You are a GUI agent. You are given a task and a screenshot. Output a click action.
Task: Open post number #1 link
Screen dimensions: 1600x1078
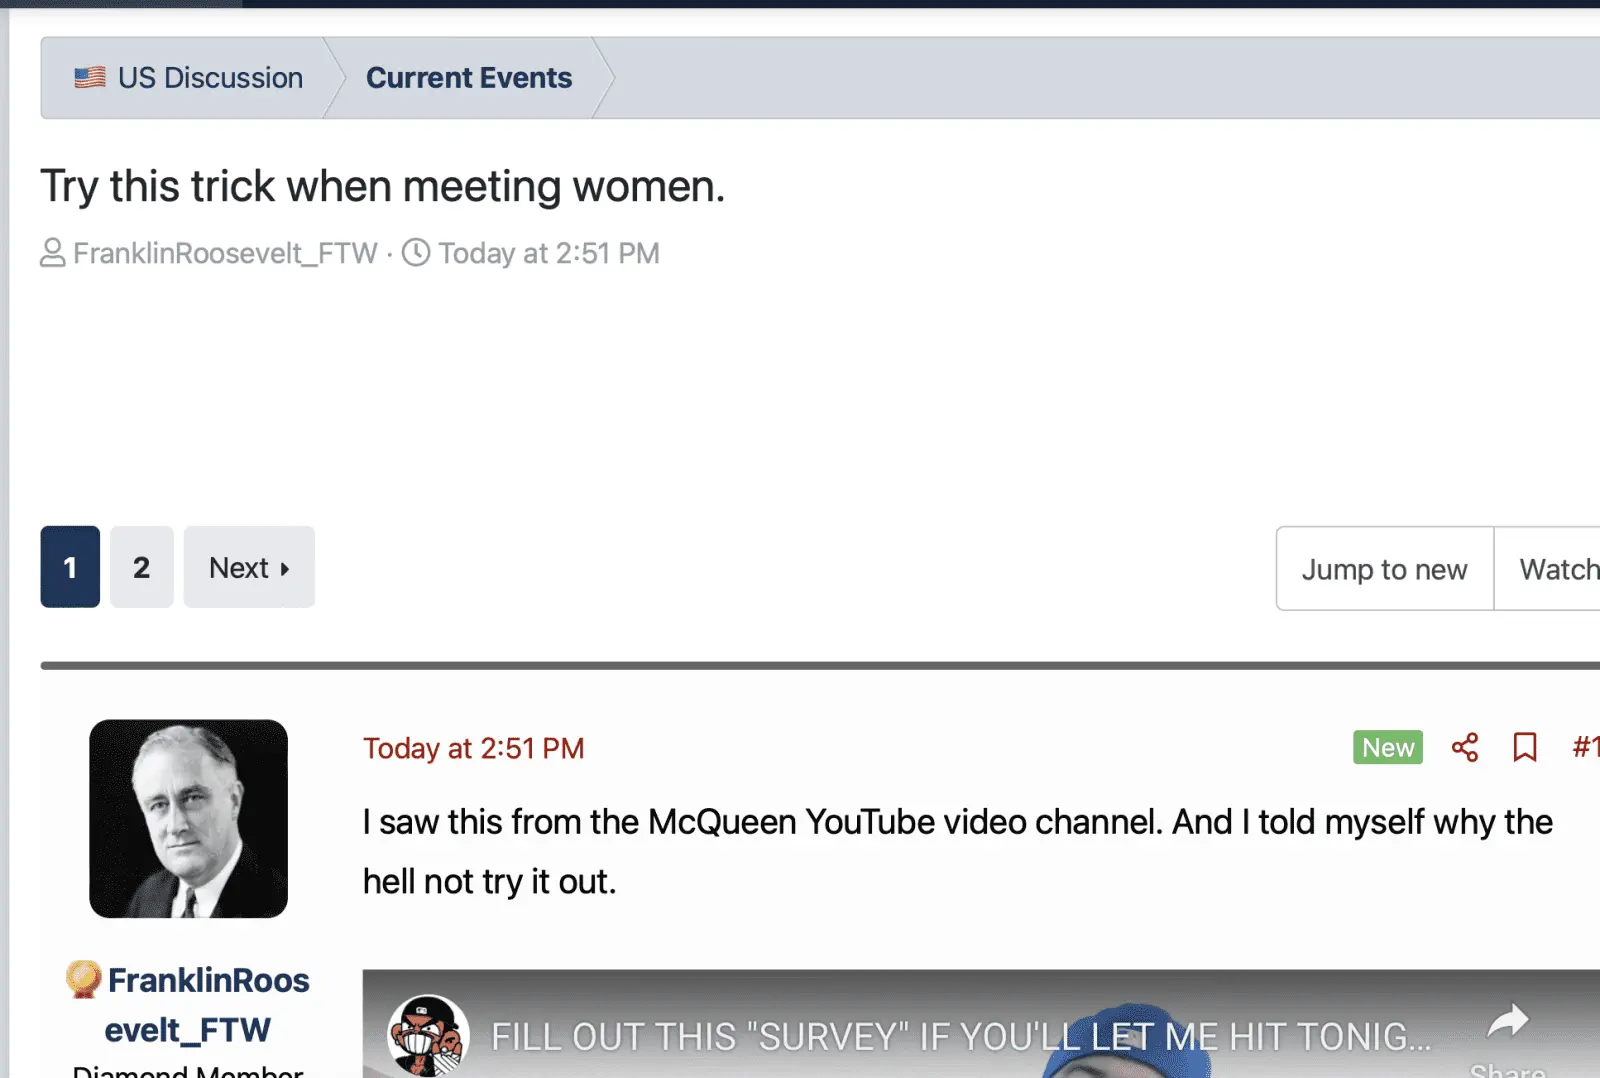tap(1585, 747)
